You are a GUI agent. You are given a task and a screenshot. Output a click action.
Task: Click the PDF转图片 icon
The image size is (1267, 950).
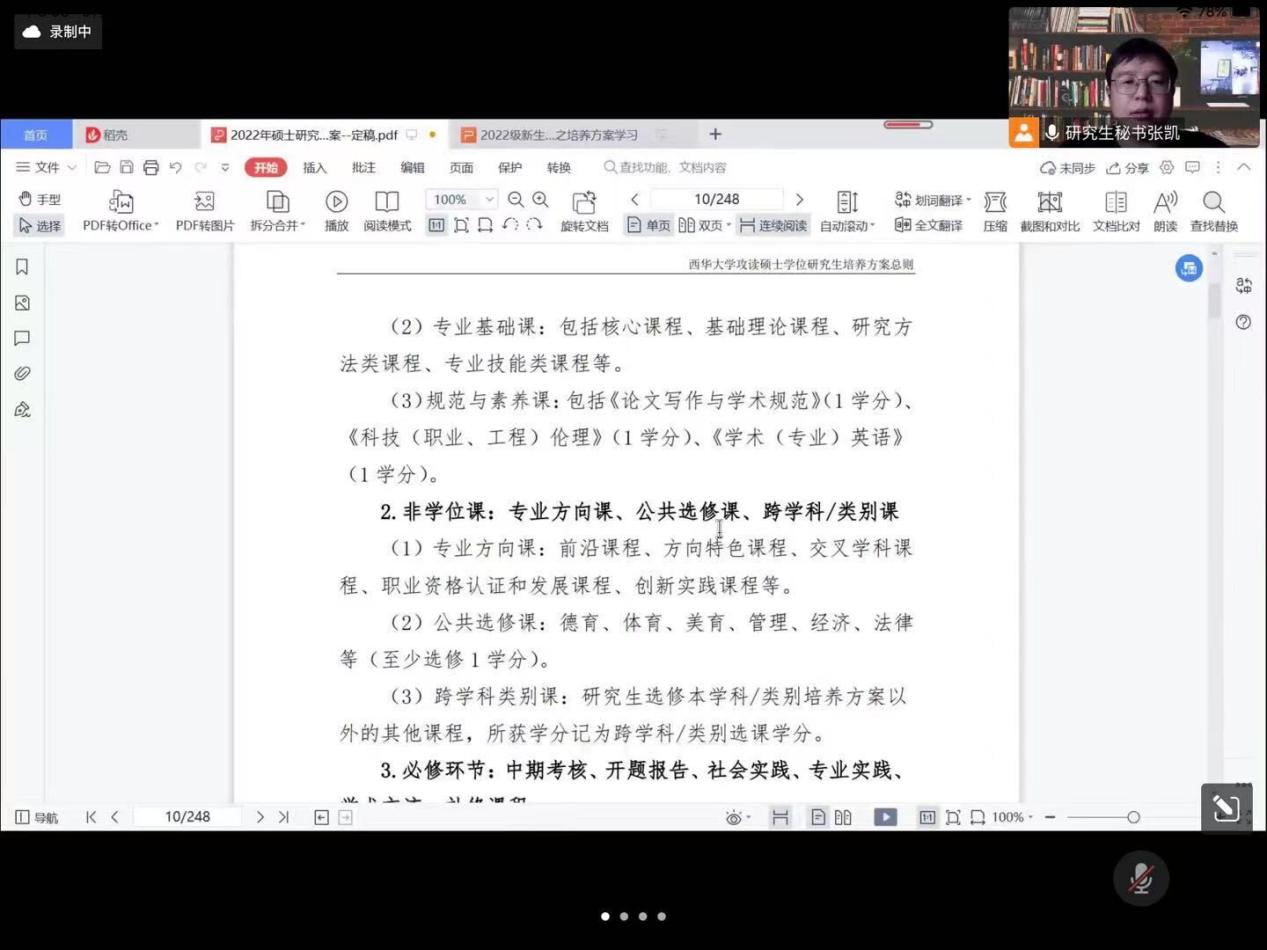tap(204, 203)
